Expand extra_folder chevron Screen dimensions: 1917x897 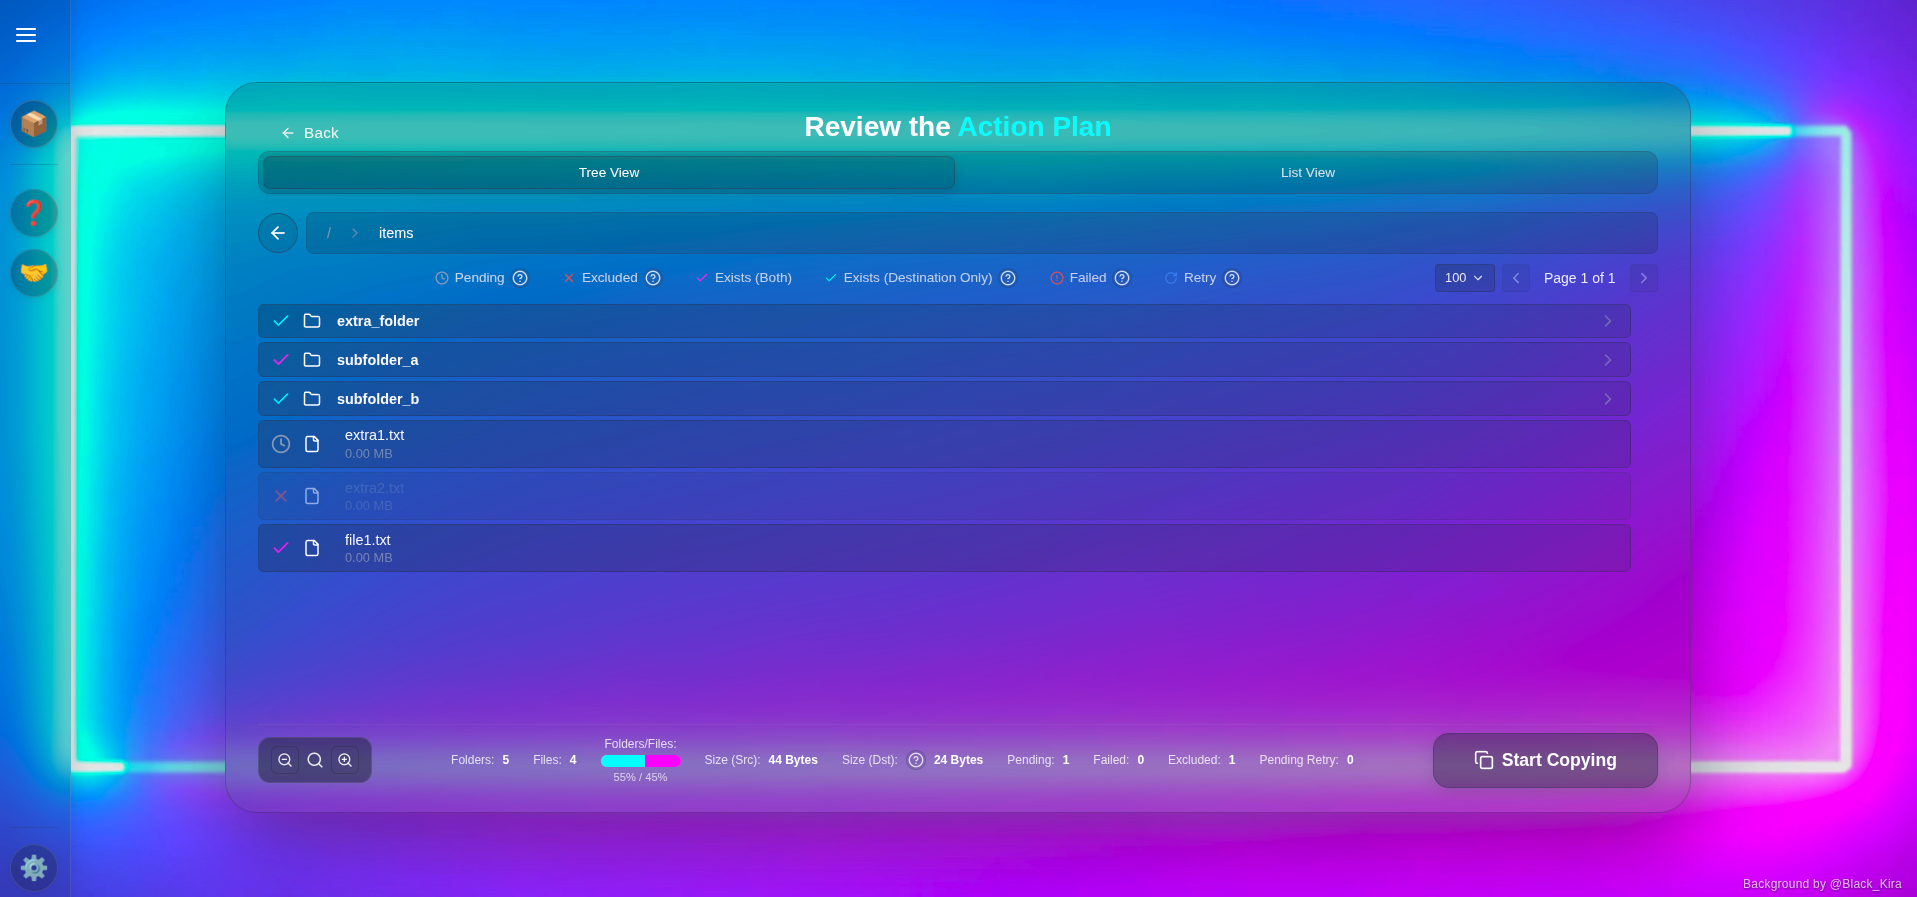click(x=1607, y=321)
